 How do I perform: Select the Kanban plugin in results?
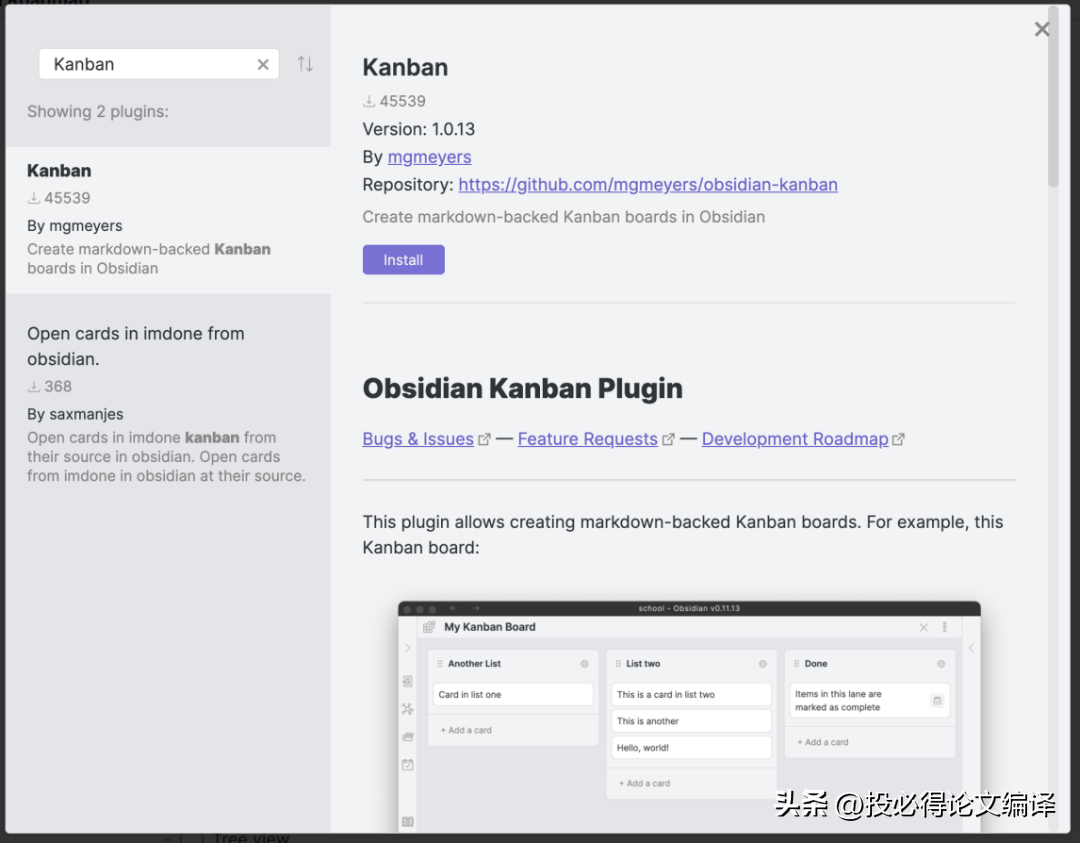pyautogui.click(x=168, y=220)
